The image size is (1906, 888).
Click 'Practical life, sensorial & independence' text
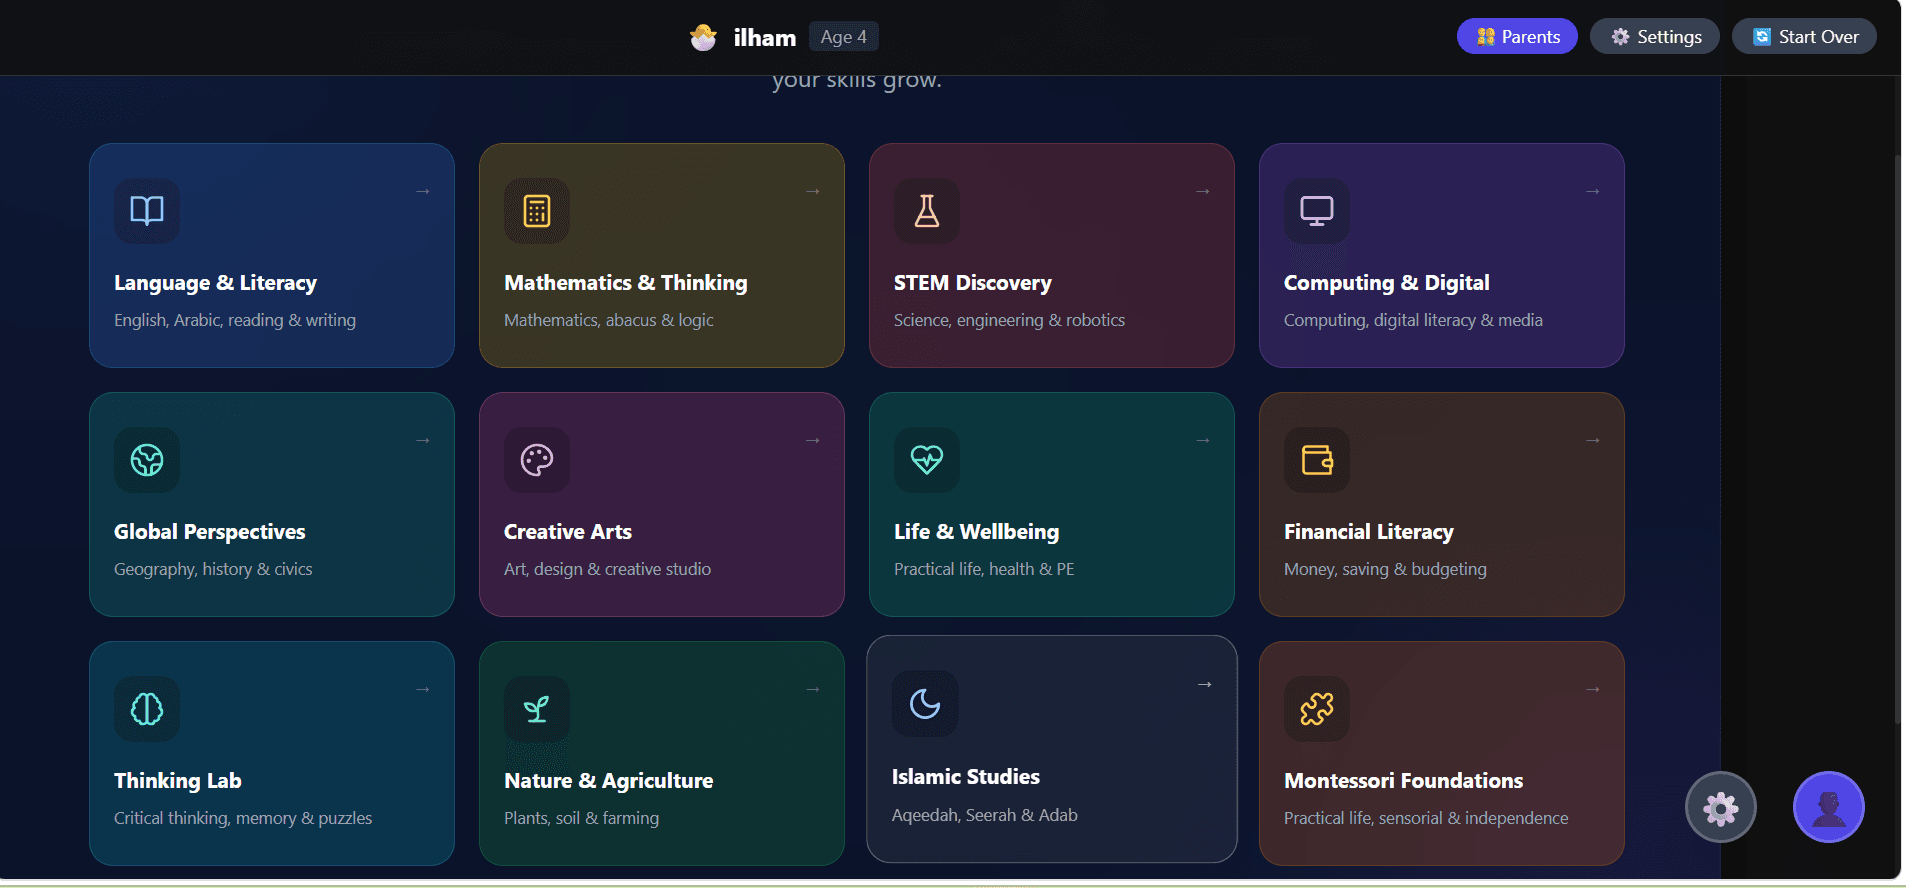coord(1426,818)
